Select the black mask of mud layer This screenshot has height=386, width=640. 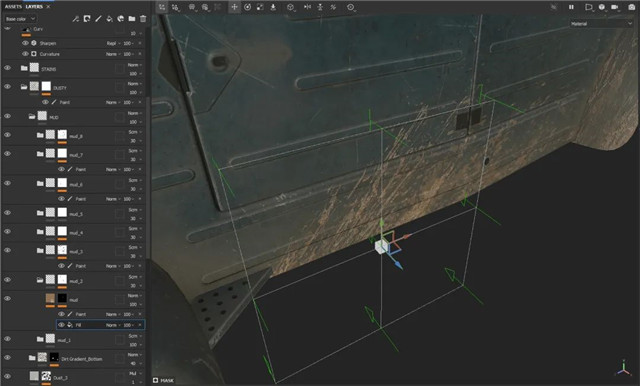62,298
